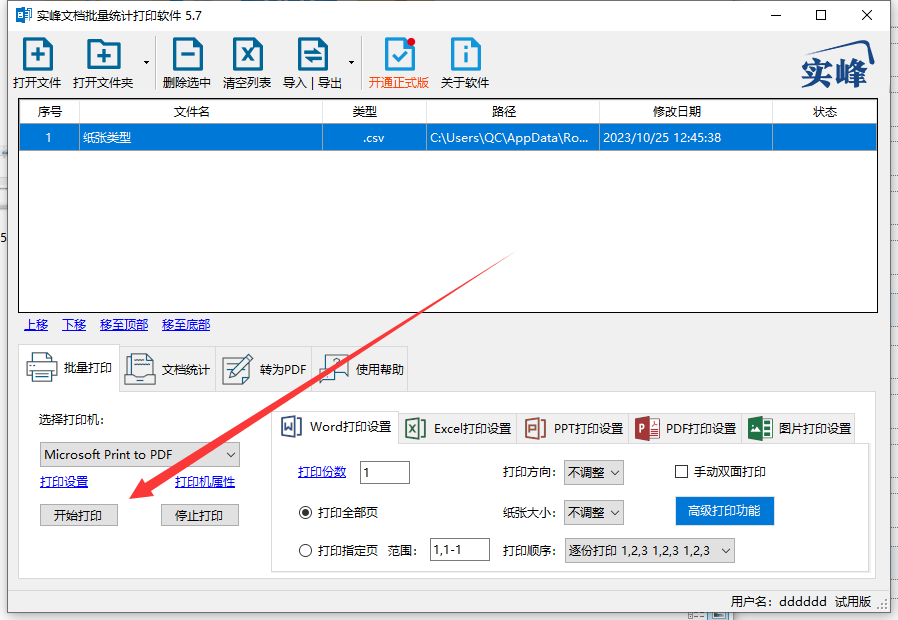Click the 打印份数 number input field
This screenshot has width=898, height=620.
click(385, 472)
